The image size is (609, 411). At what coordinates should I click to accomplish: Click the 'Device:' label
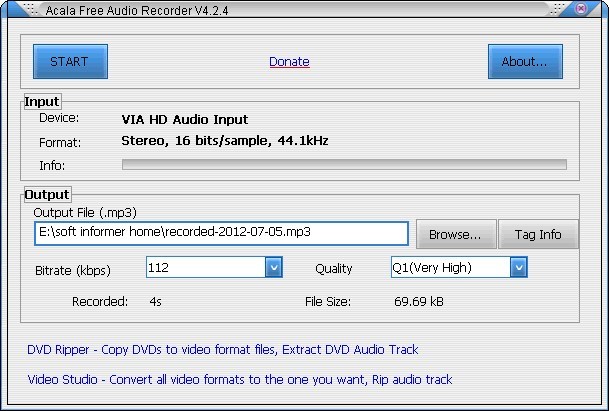(59, 118)
